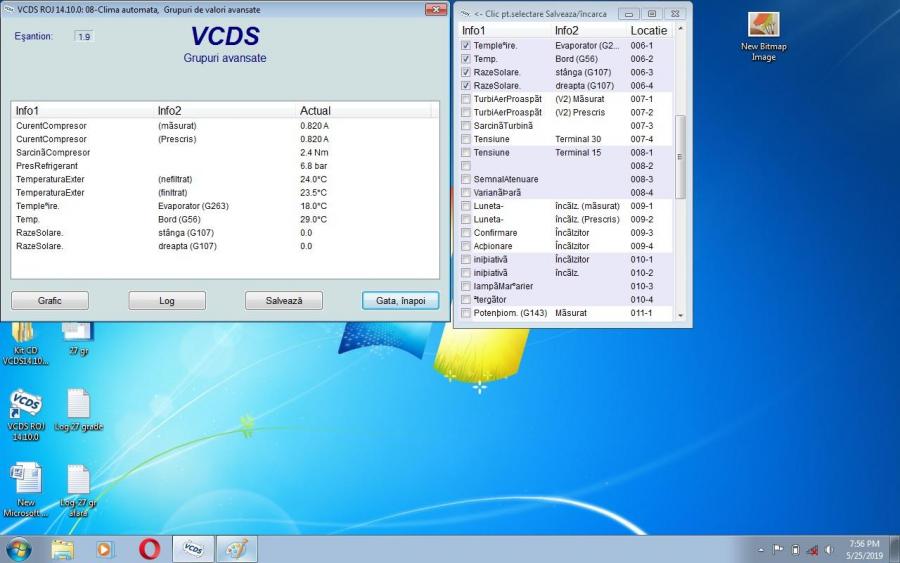
Task: Select the New Bitmap Image desktop icon
Action: coord(763,27)
